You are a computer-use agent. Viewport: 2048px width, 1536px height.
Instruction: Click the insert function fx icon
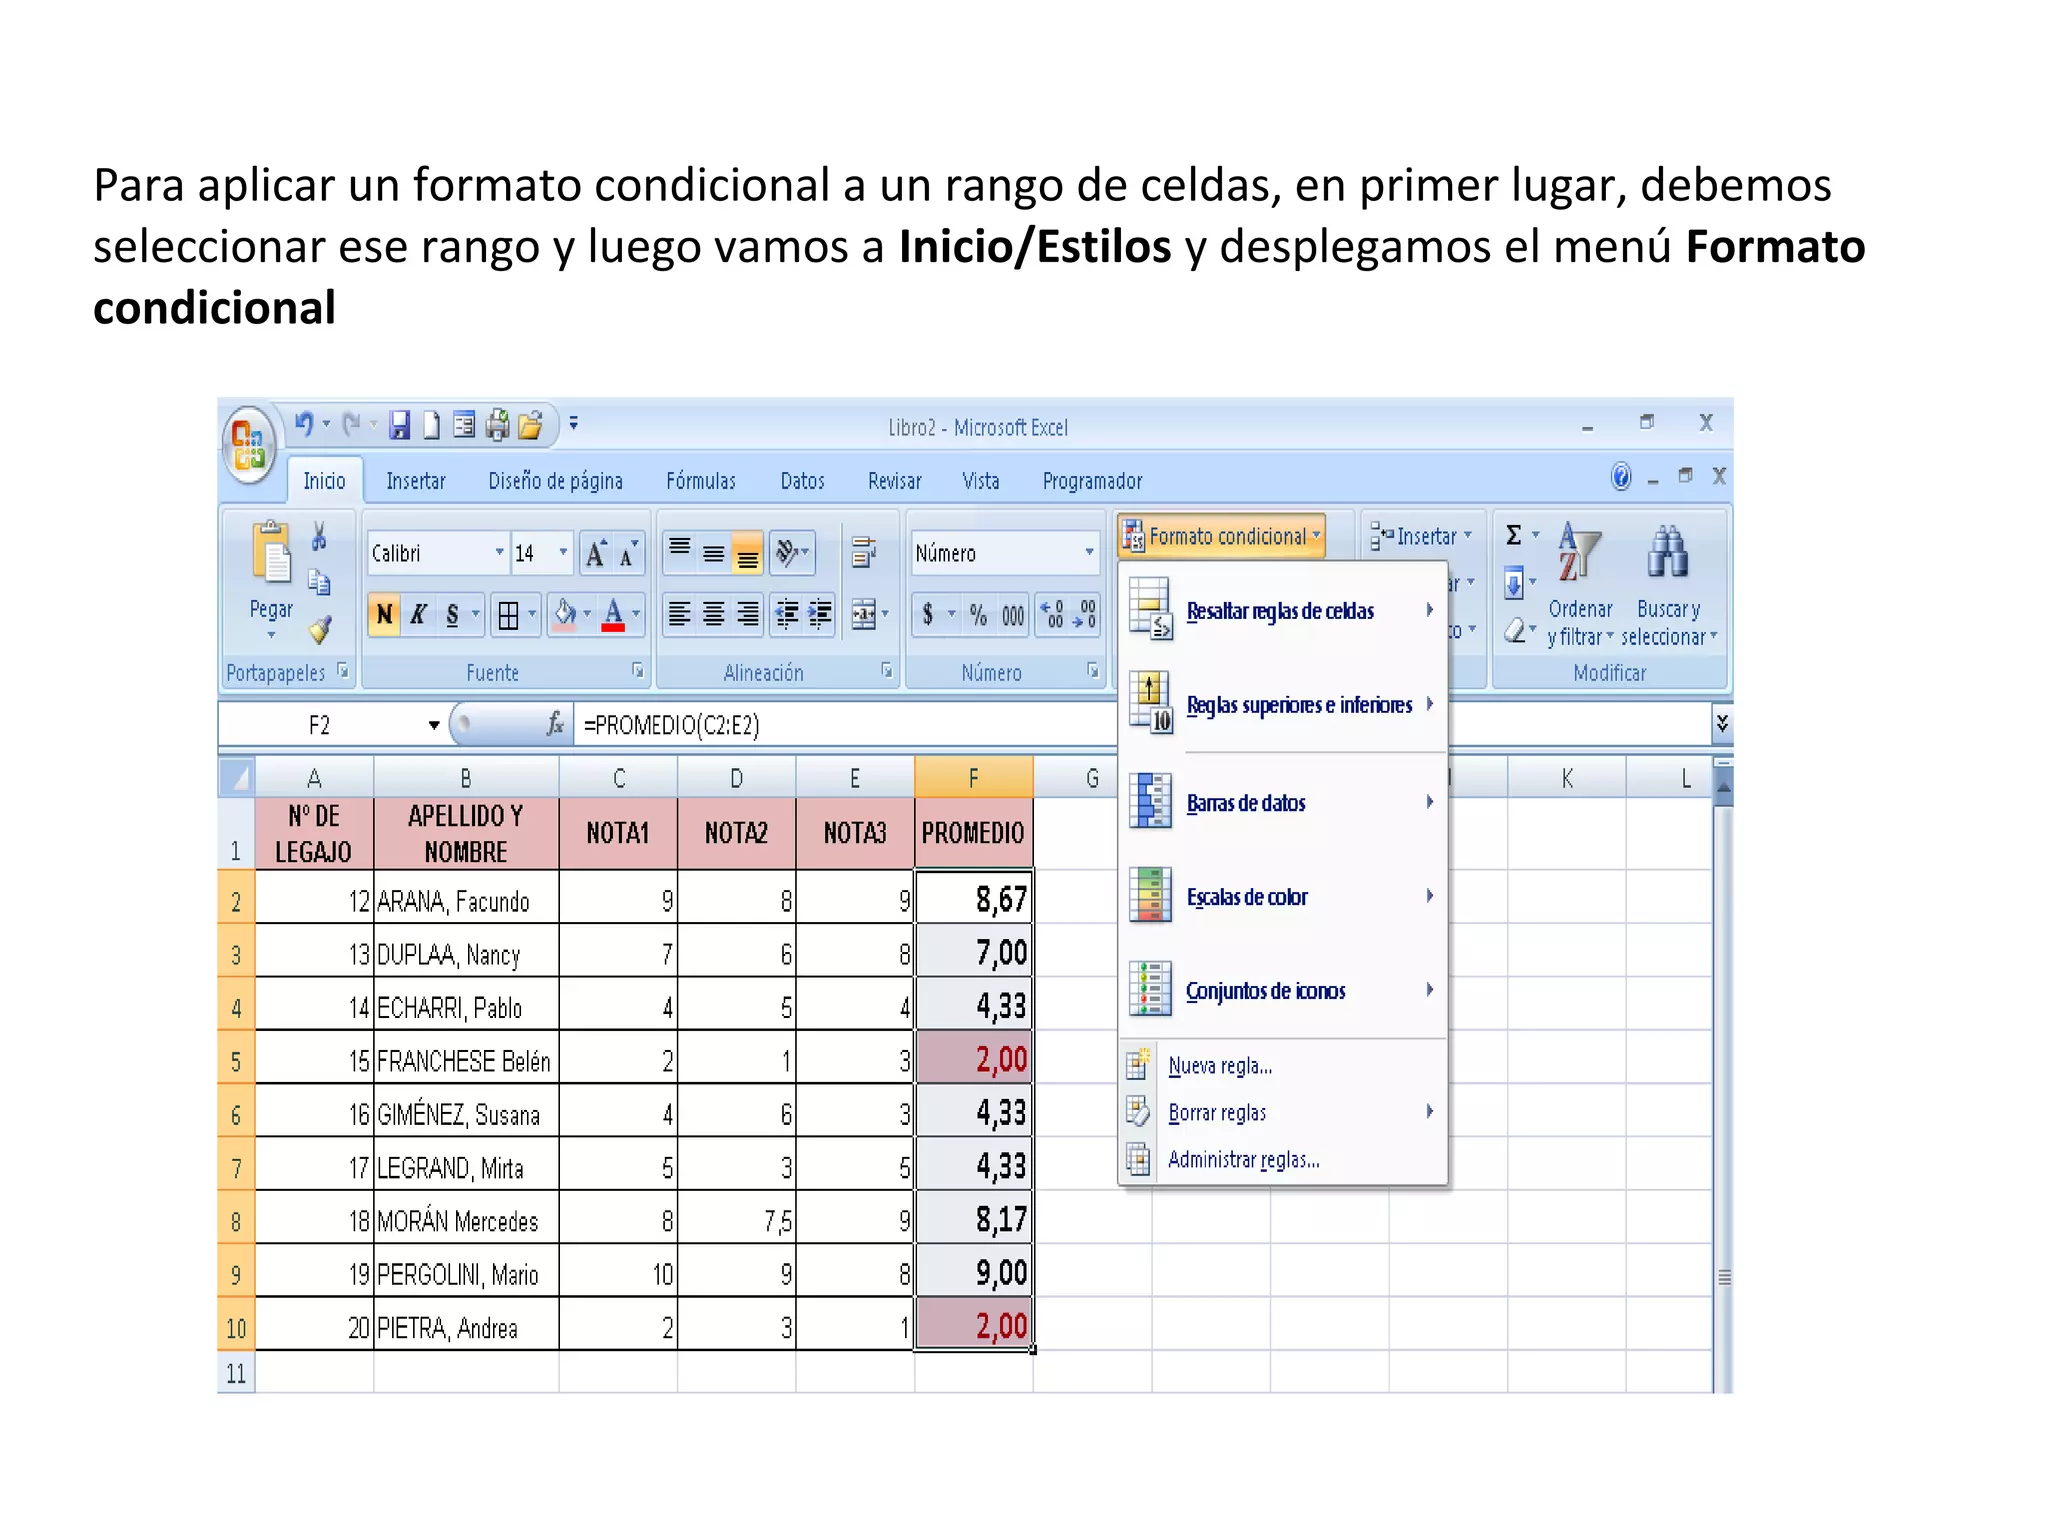coord(555,724)
